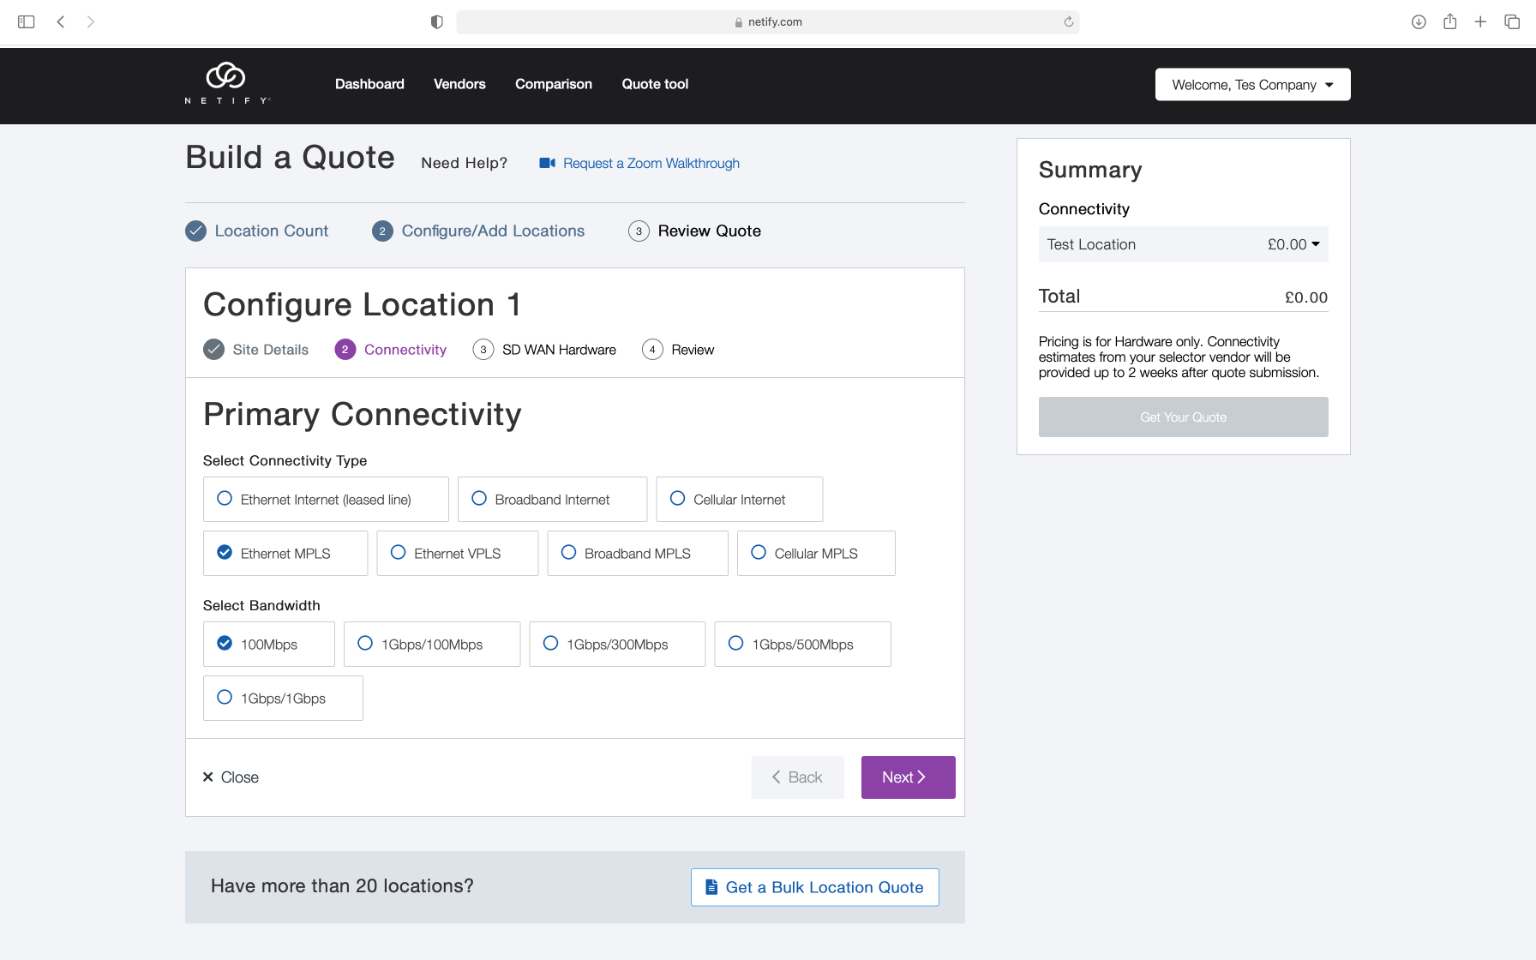Close the location configuration
1536x960 pixels.
(x=231, y=777)
